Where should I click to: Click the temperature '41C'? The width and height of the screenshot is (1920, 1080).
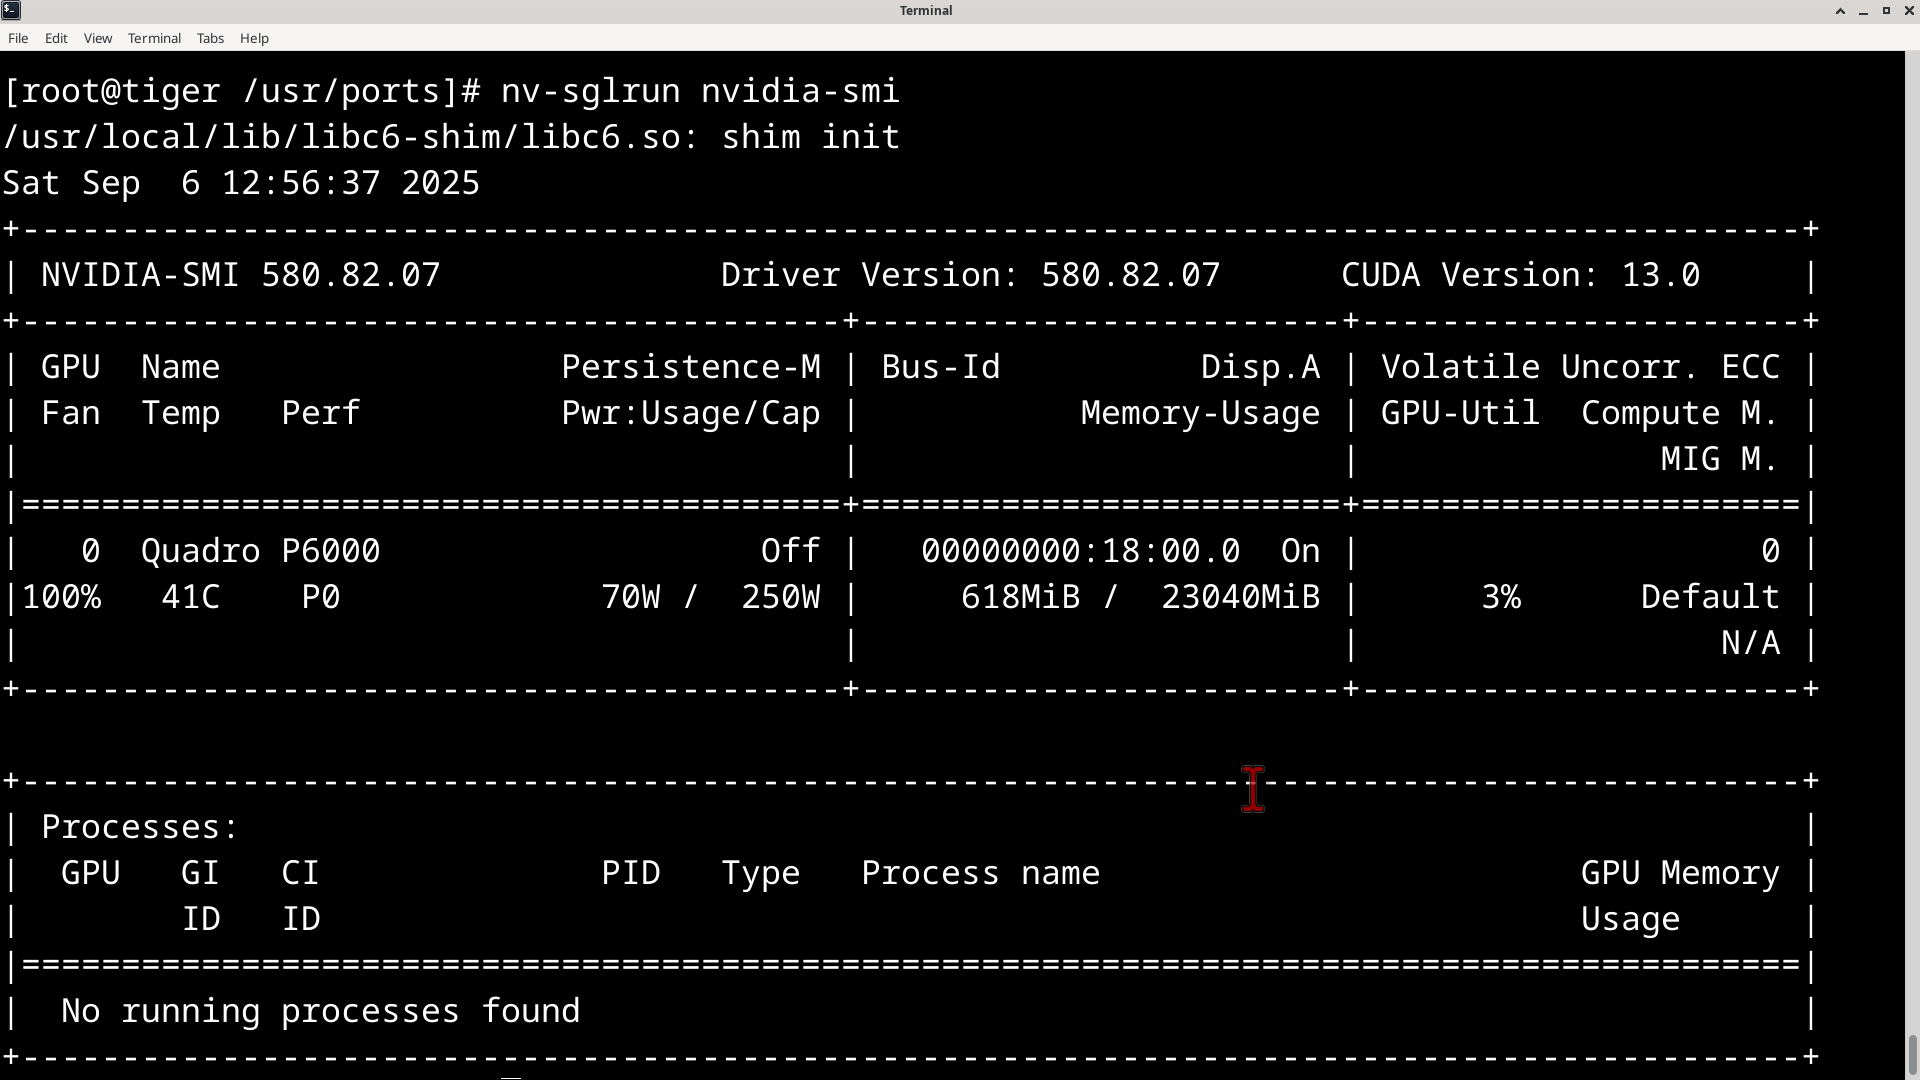(x=190, y=597)
